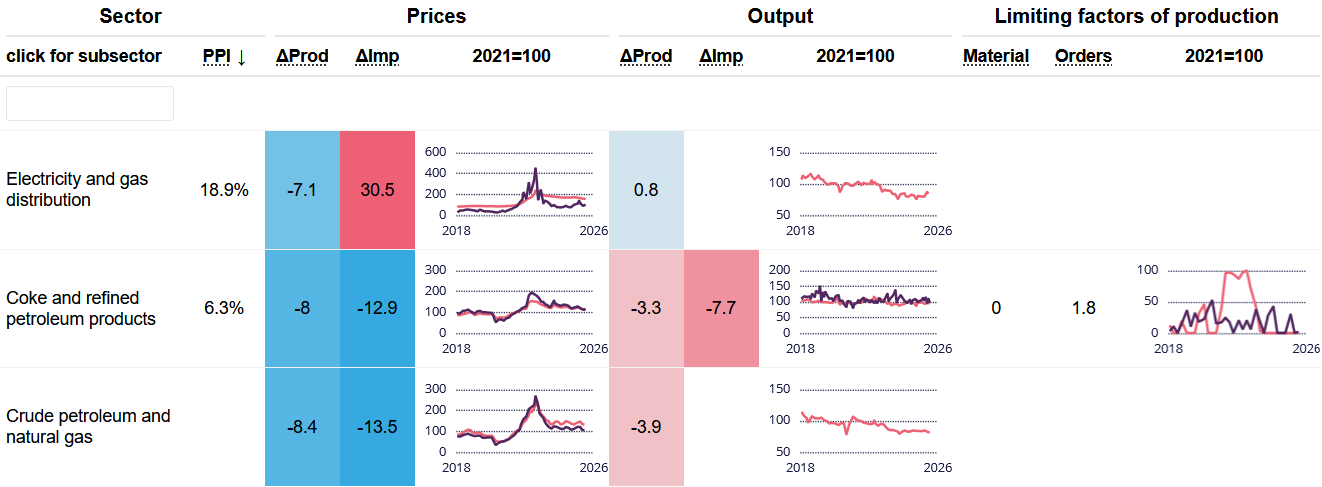
Task: Expand Crude petroleum and natural gas subsectors
Action: click(x=88, y=426)
